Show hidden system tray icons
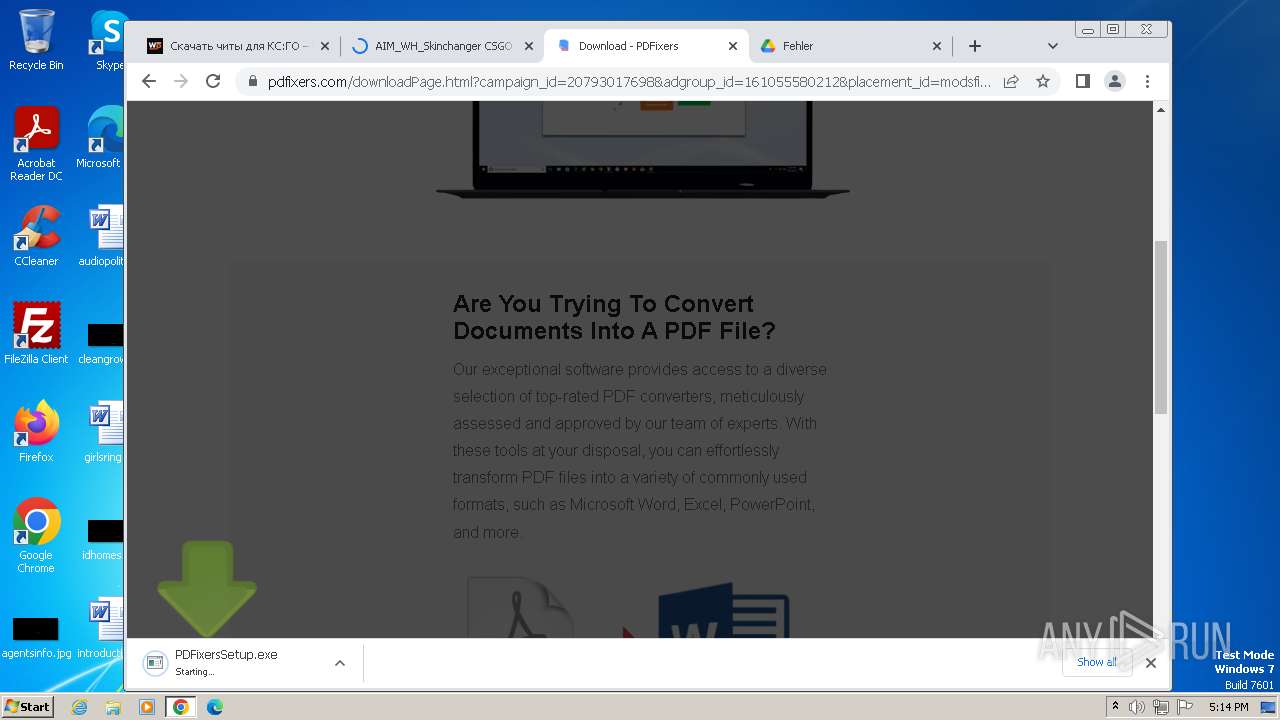The height and width of the screenshot is (720, 1280). tap(1115, 707)
